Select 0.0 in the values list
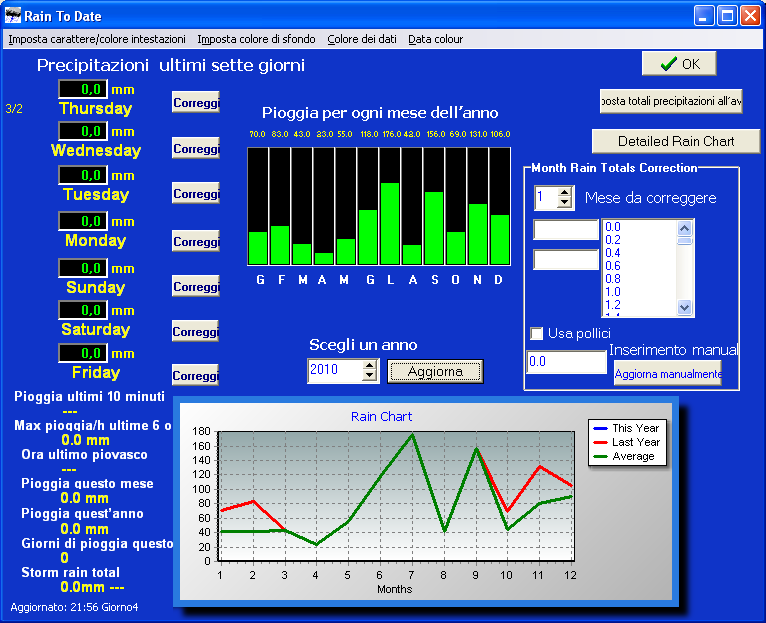Image resolution: width=766 pixels, height=623 pixels. [x=613, y=227]
